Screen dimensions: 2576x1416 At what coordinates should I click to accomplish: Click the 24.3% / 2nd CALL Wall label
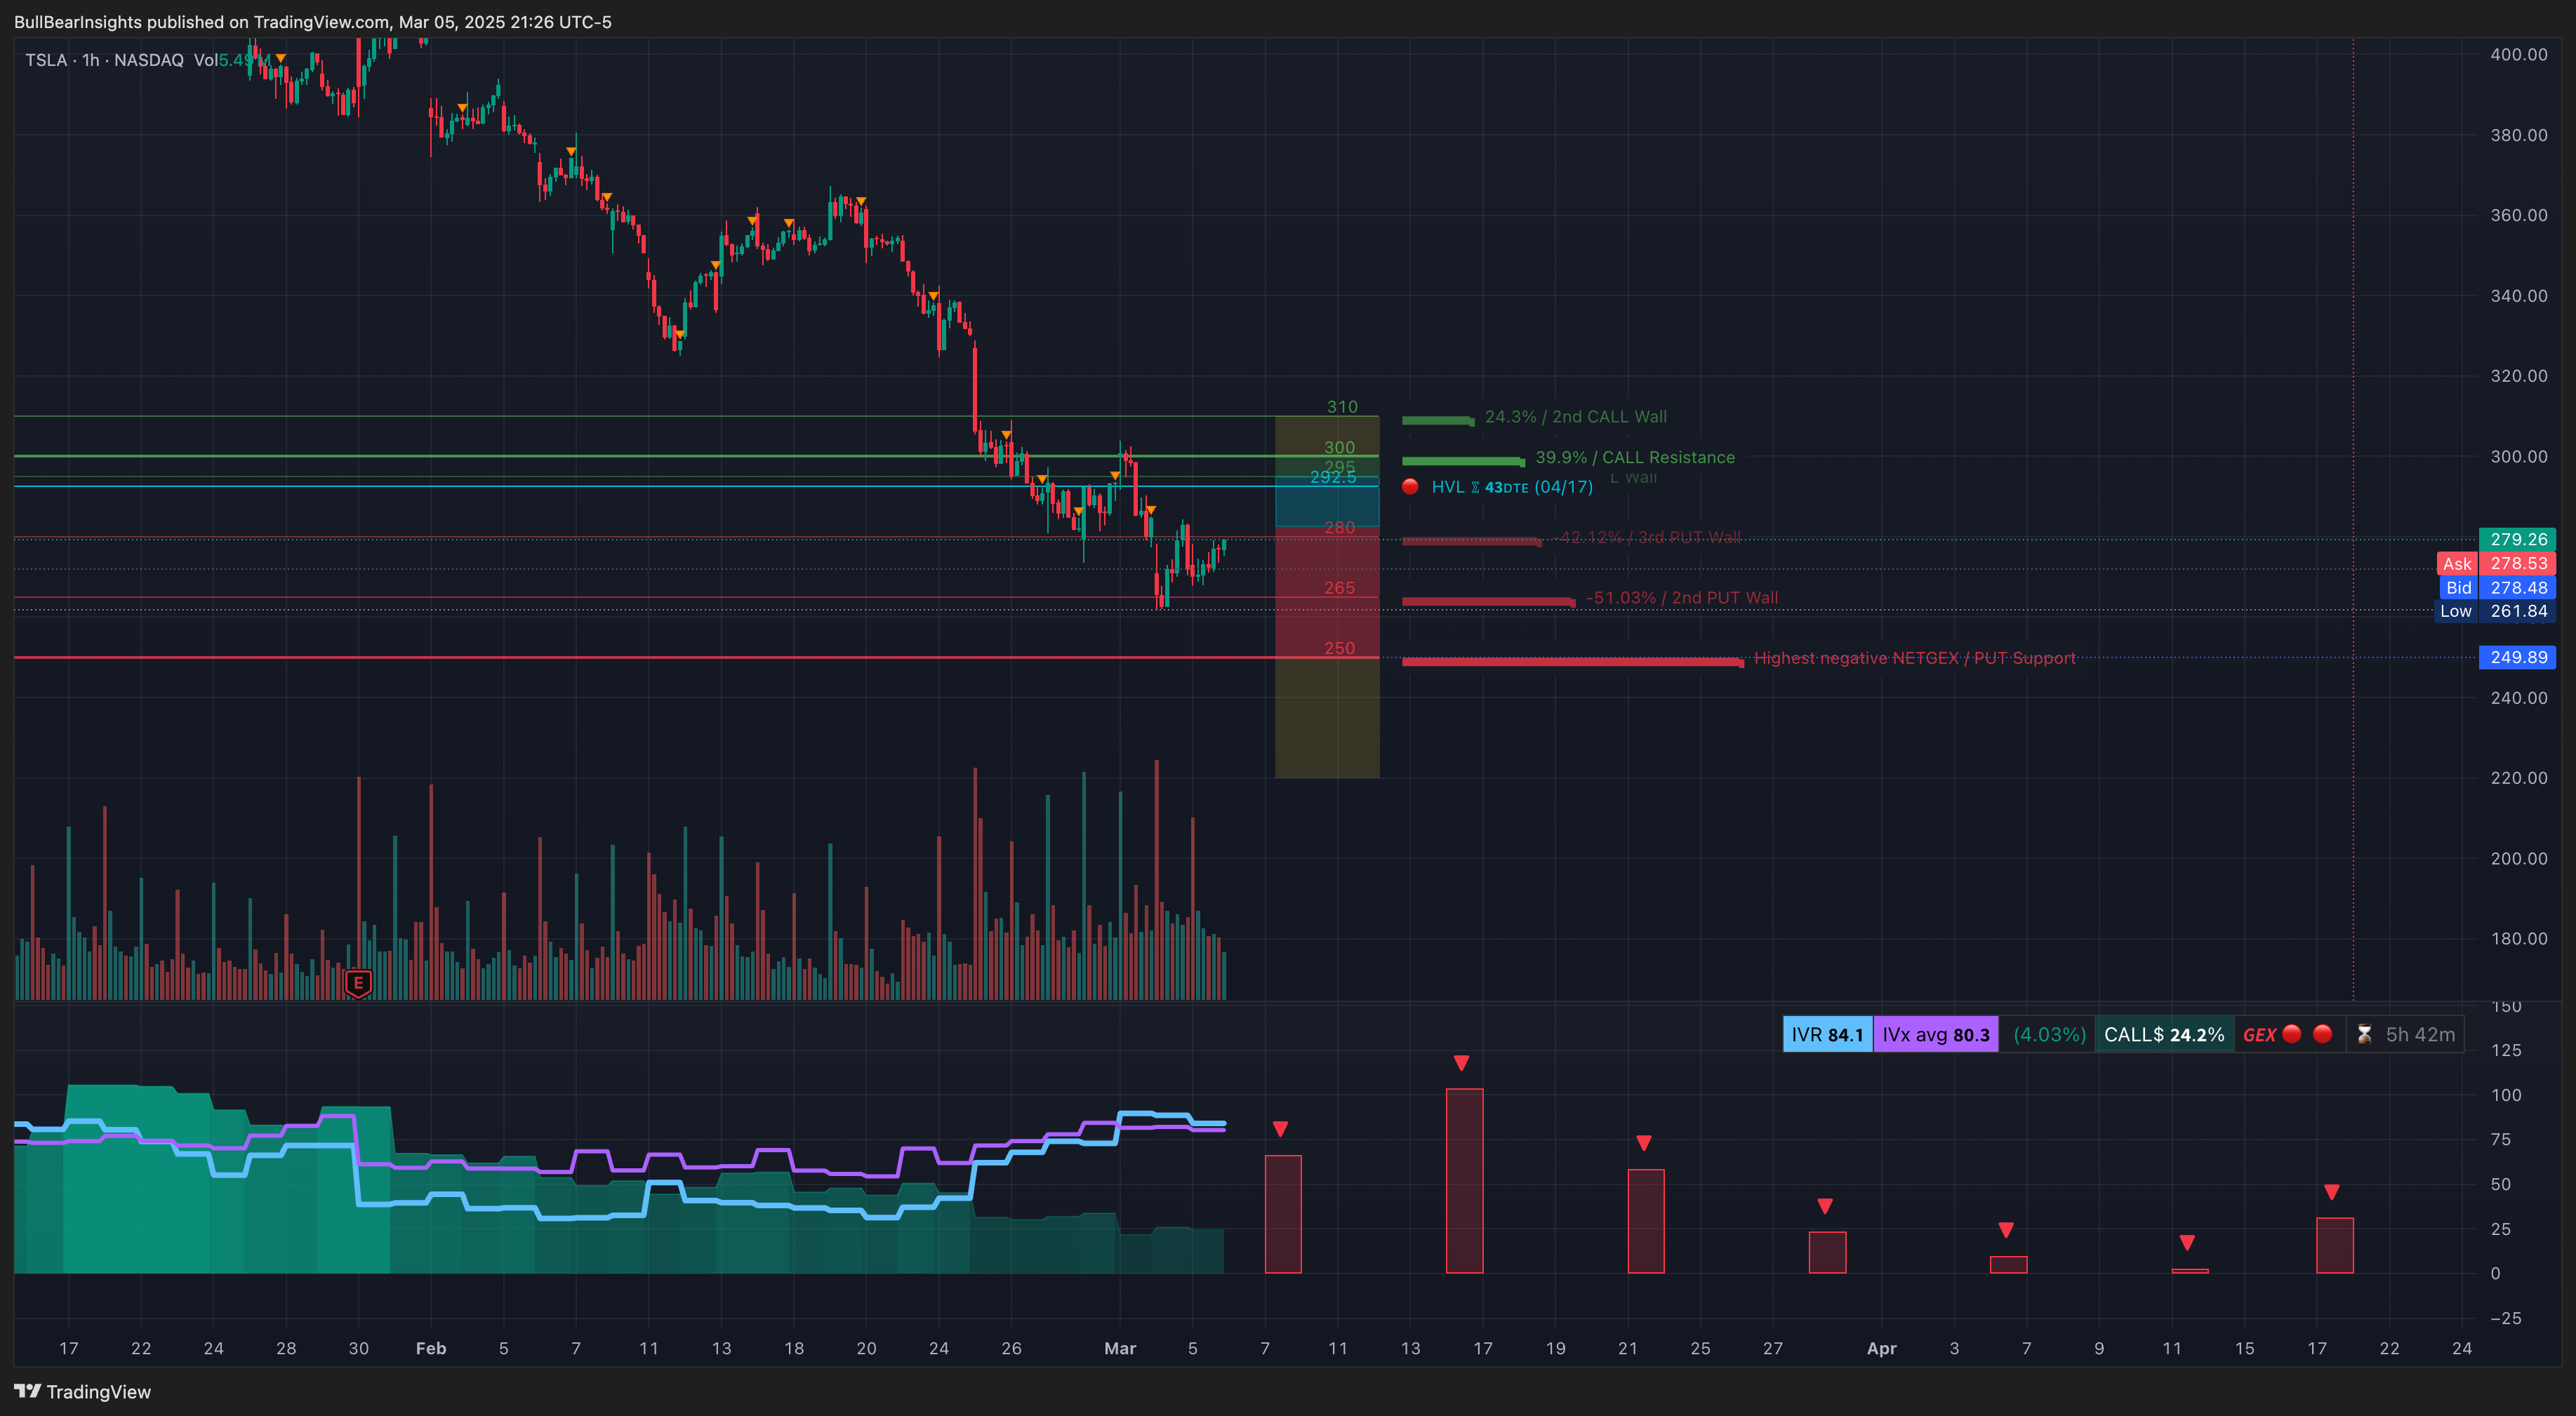(1576, 417)
